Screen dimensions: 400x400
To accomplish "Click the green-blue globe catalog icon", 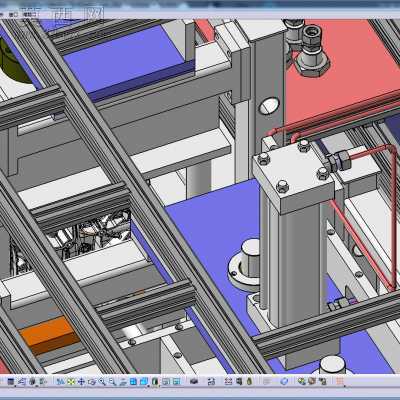I will pyautogui.click(x=302, y=381).
